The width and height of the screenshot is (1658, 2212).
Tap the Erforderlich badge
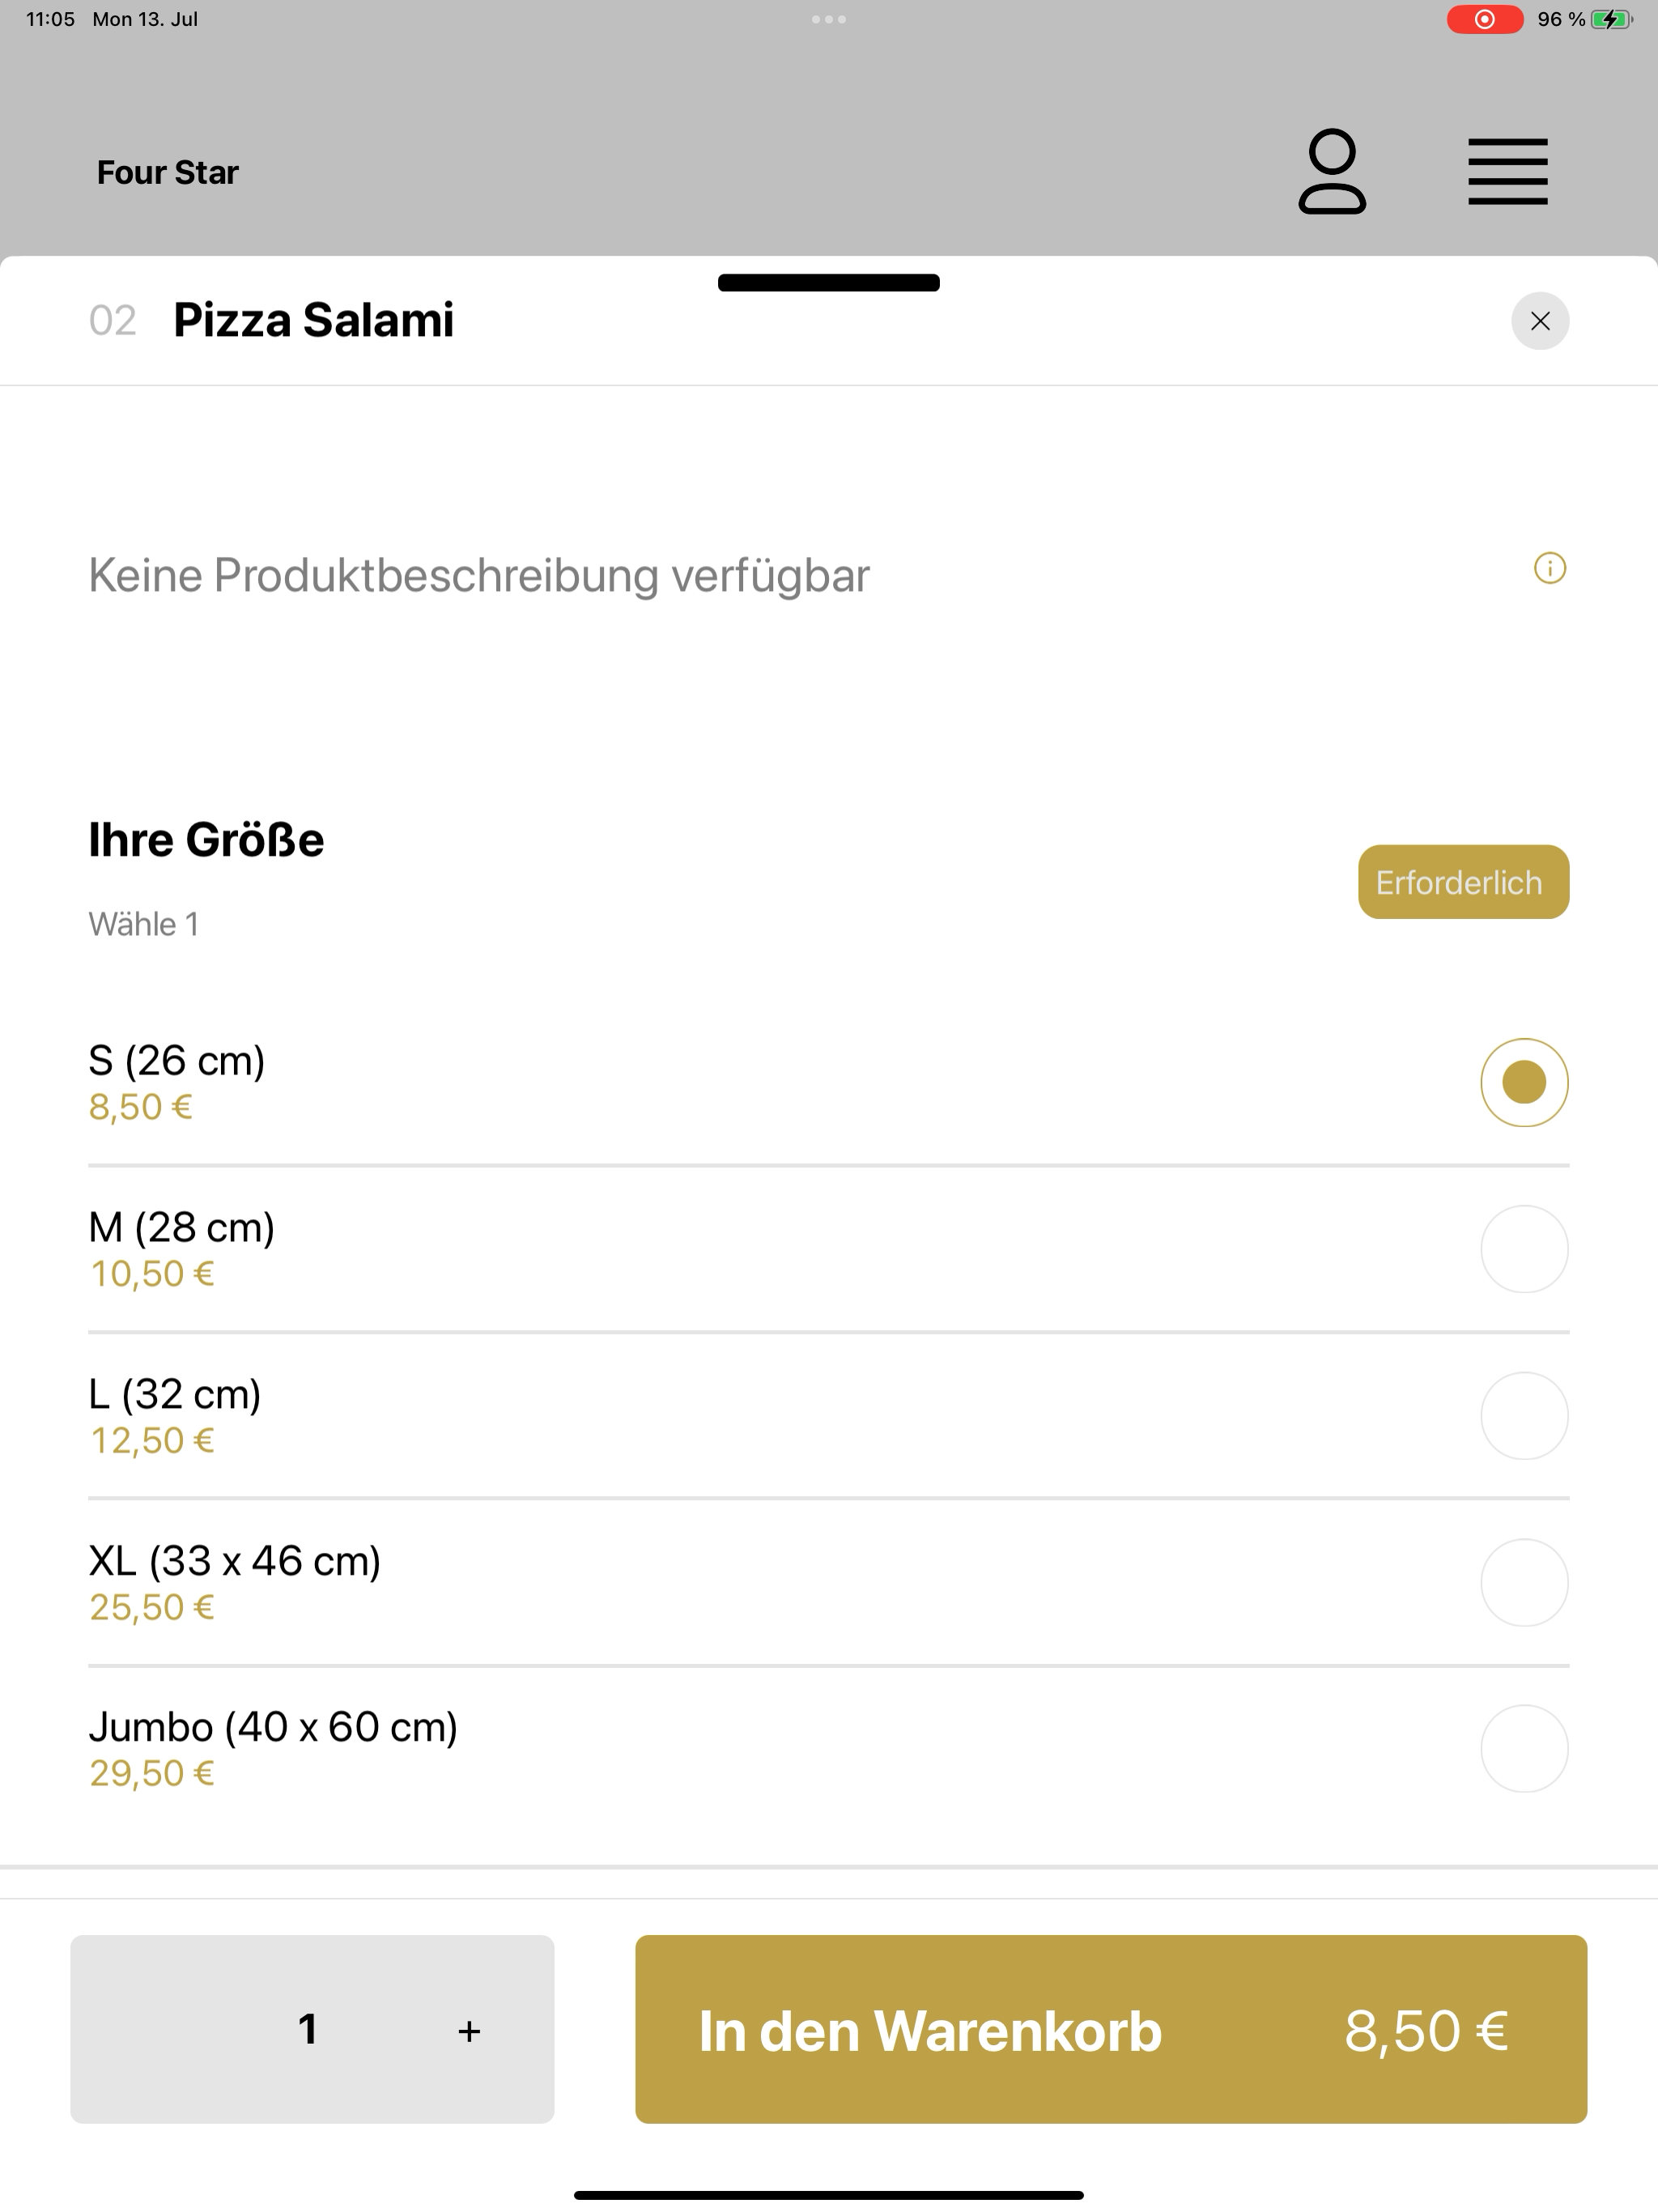pyautogui.click(x=1463, y=882)
